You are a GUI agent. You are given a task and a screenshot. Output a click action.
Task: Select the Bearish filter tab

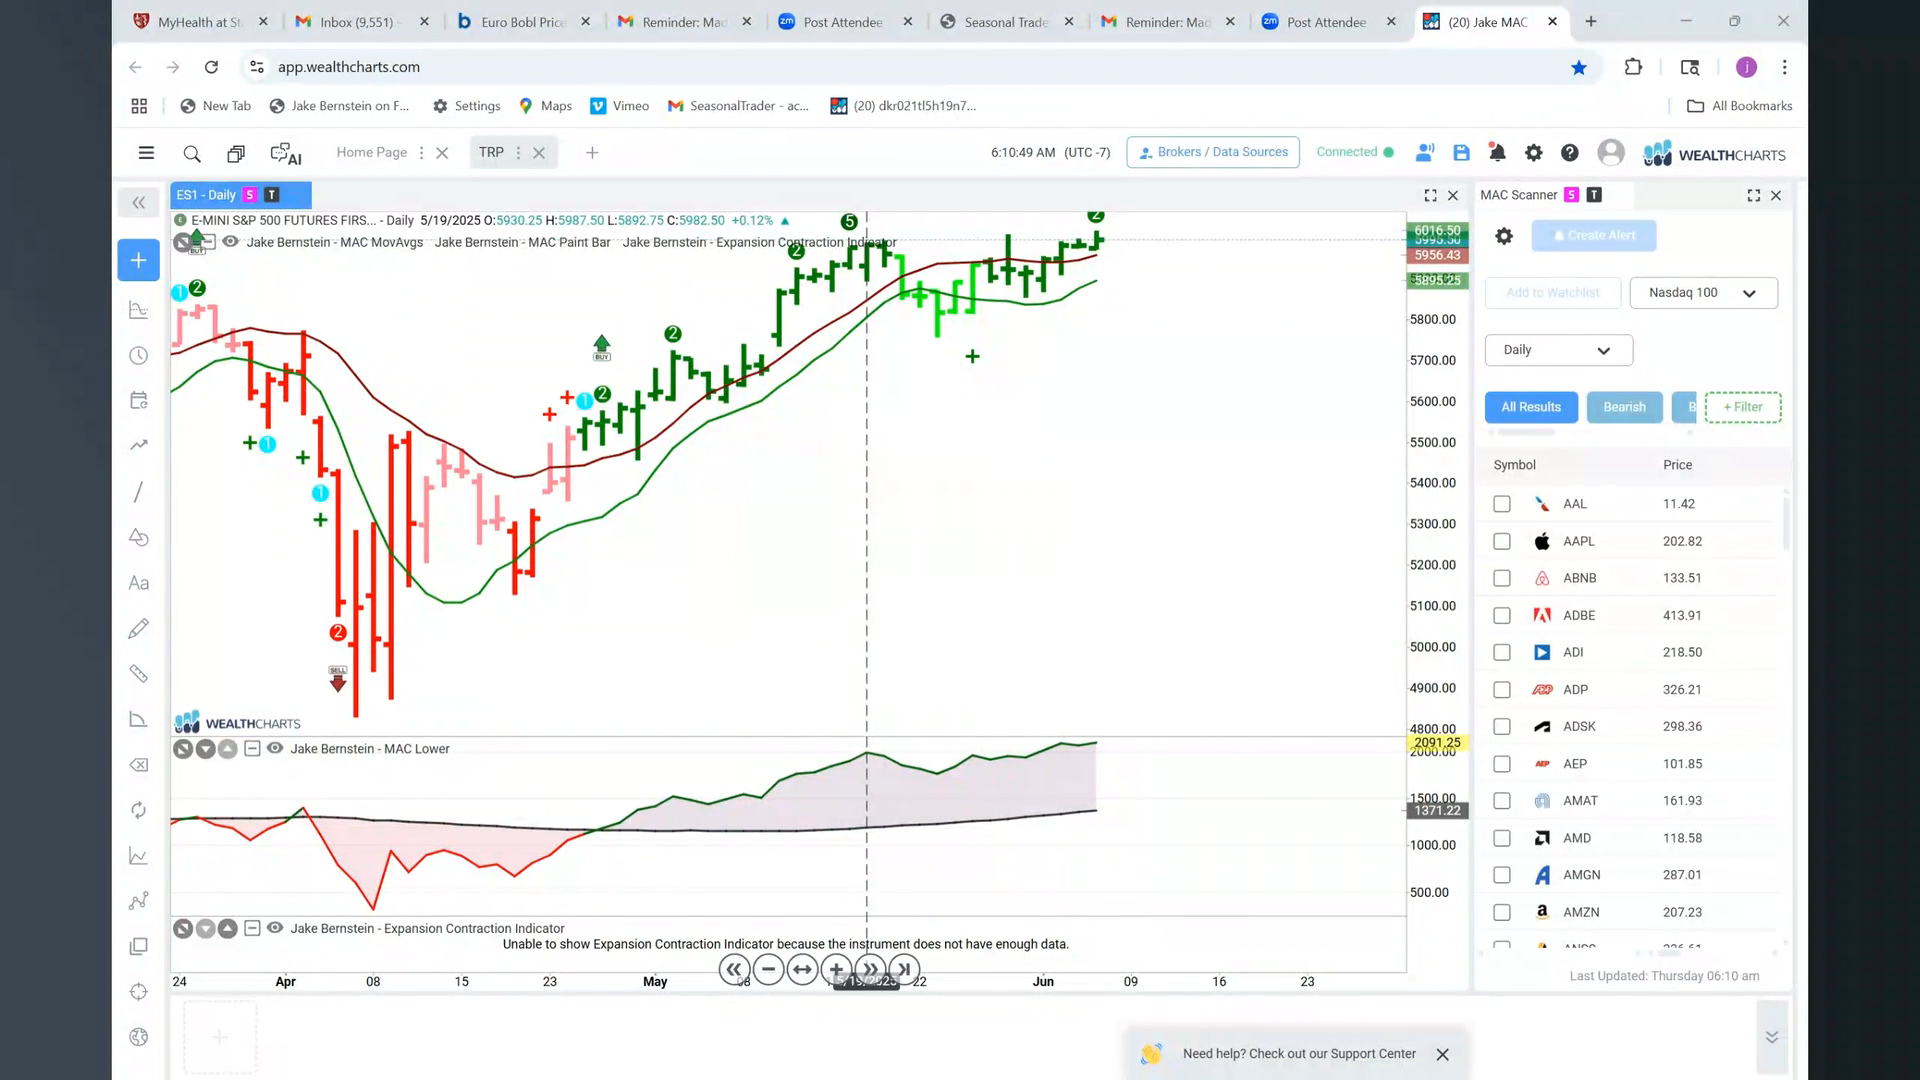click(1624, 407)
